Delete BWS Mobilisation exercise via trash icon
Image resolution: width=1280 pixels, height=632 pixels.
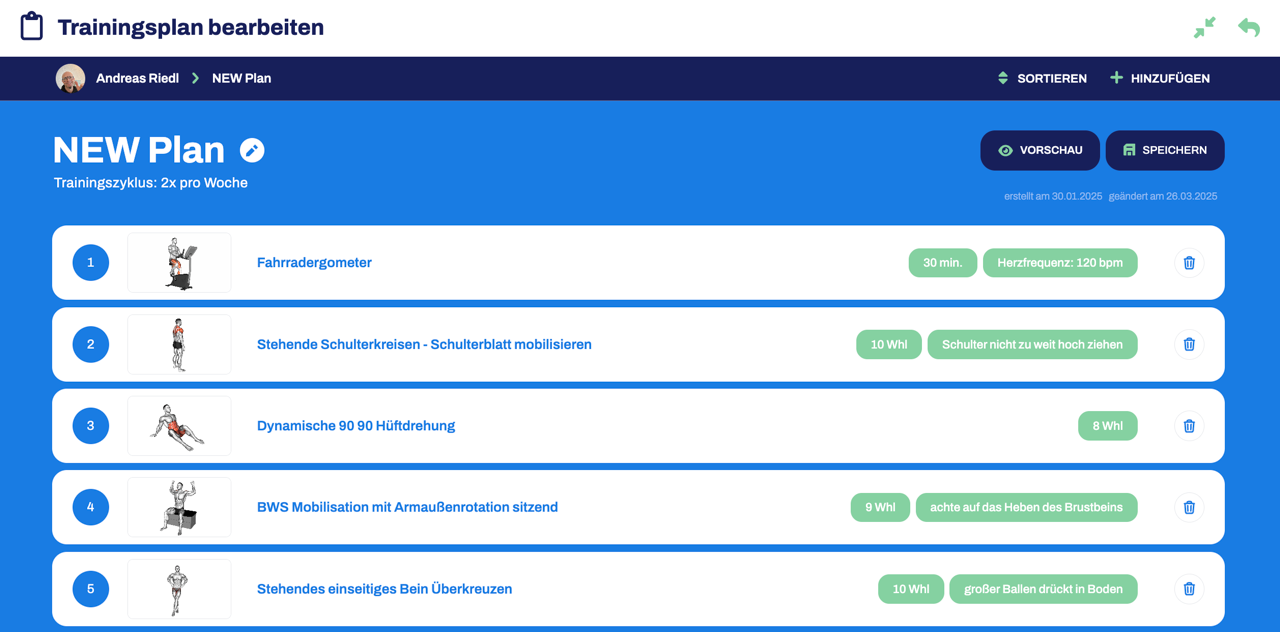click(x=1189, y=507)
